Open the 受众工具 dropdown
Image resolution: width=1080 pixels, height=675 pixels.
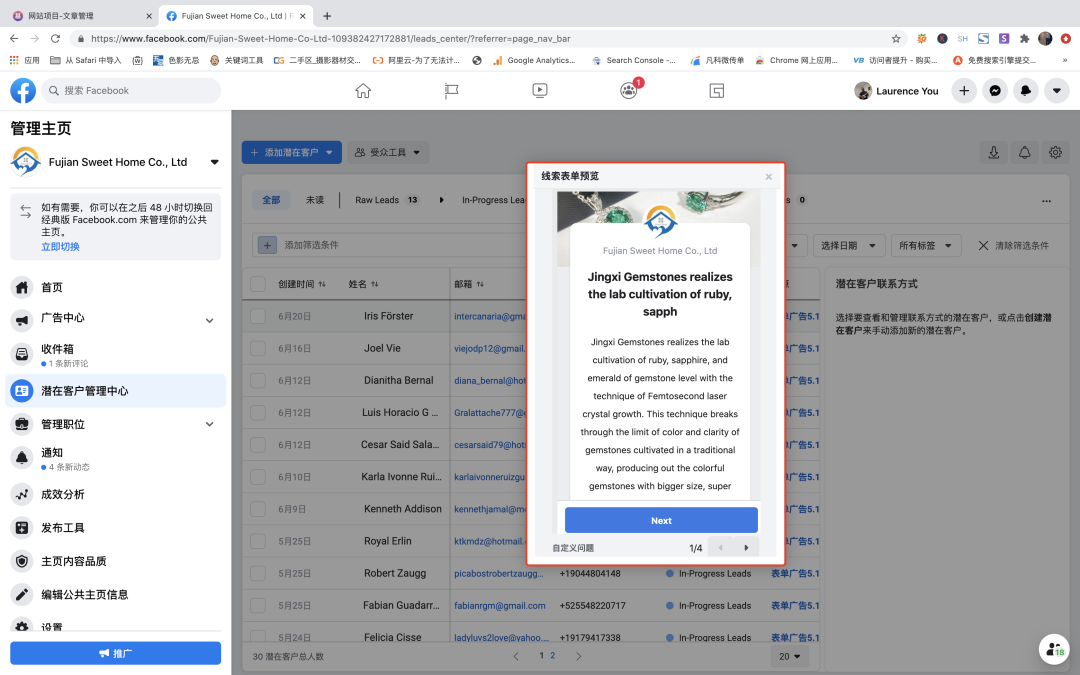[388, 152]
